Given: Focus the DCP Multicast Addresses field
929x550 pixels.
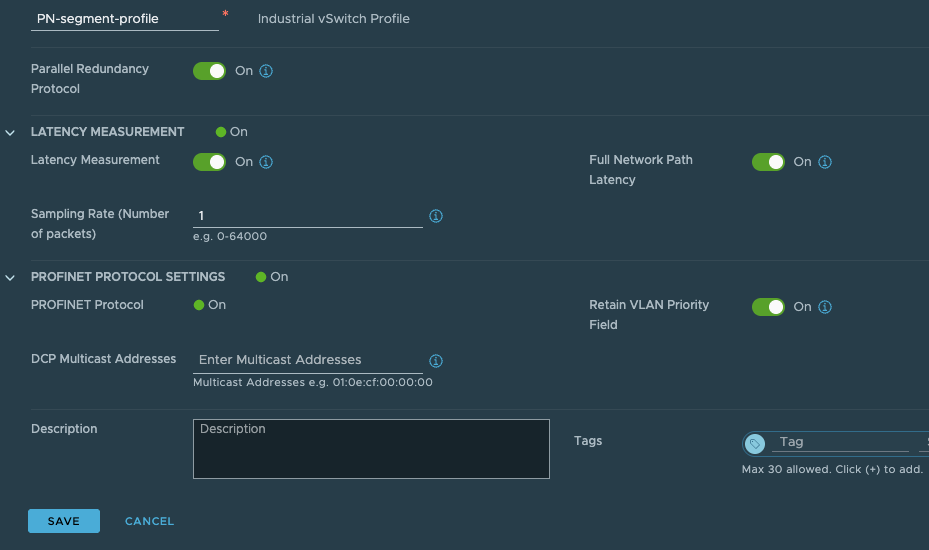Looking at the screenshot, I should [307, 360].
